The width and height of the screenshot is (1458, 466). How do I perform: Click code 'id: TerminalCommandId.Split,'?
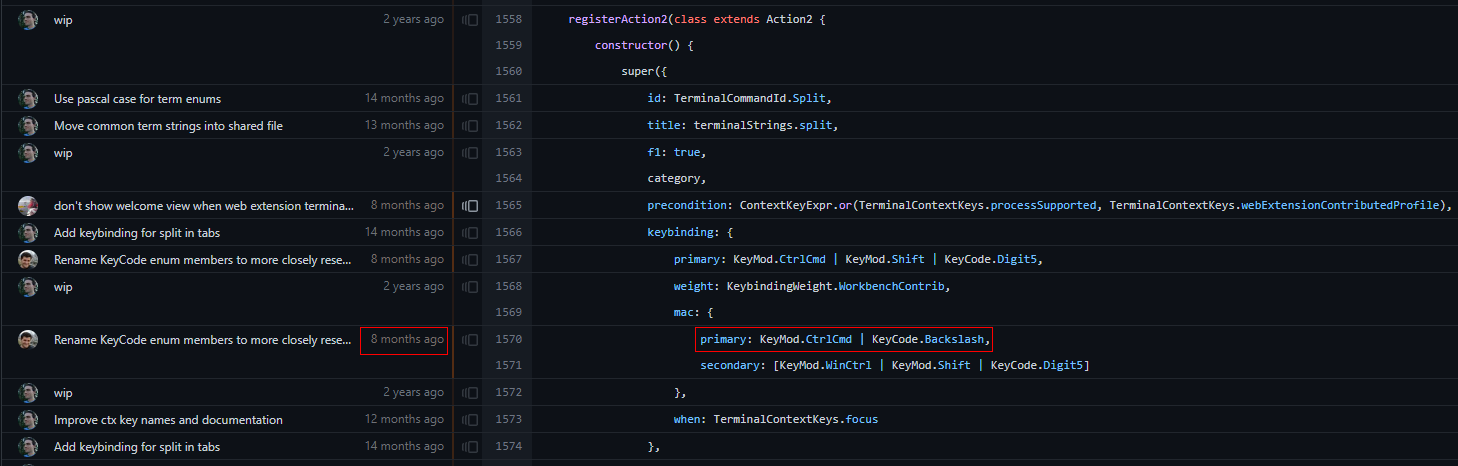tap(740, 99)
